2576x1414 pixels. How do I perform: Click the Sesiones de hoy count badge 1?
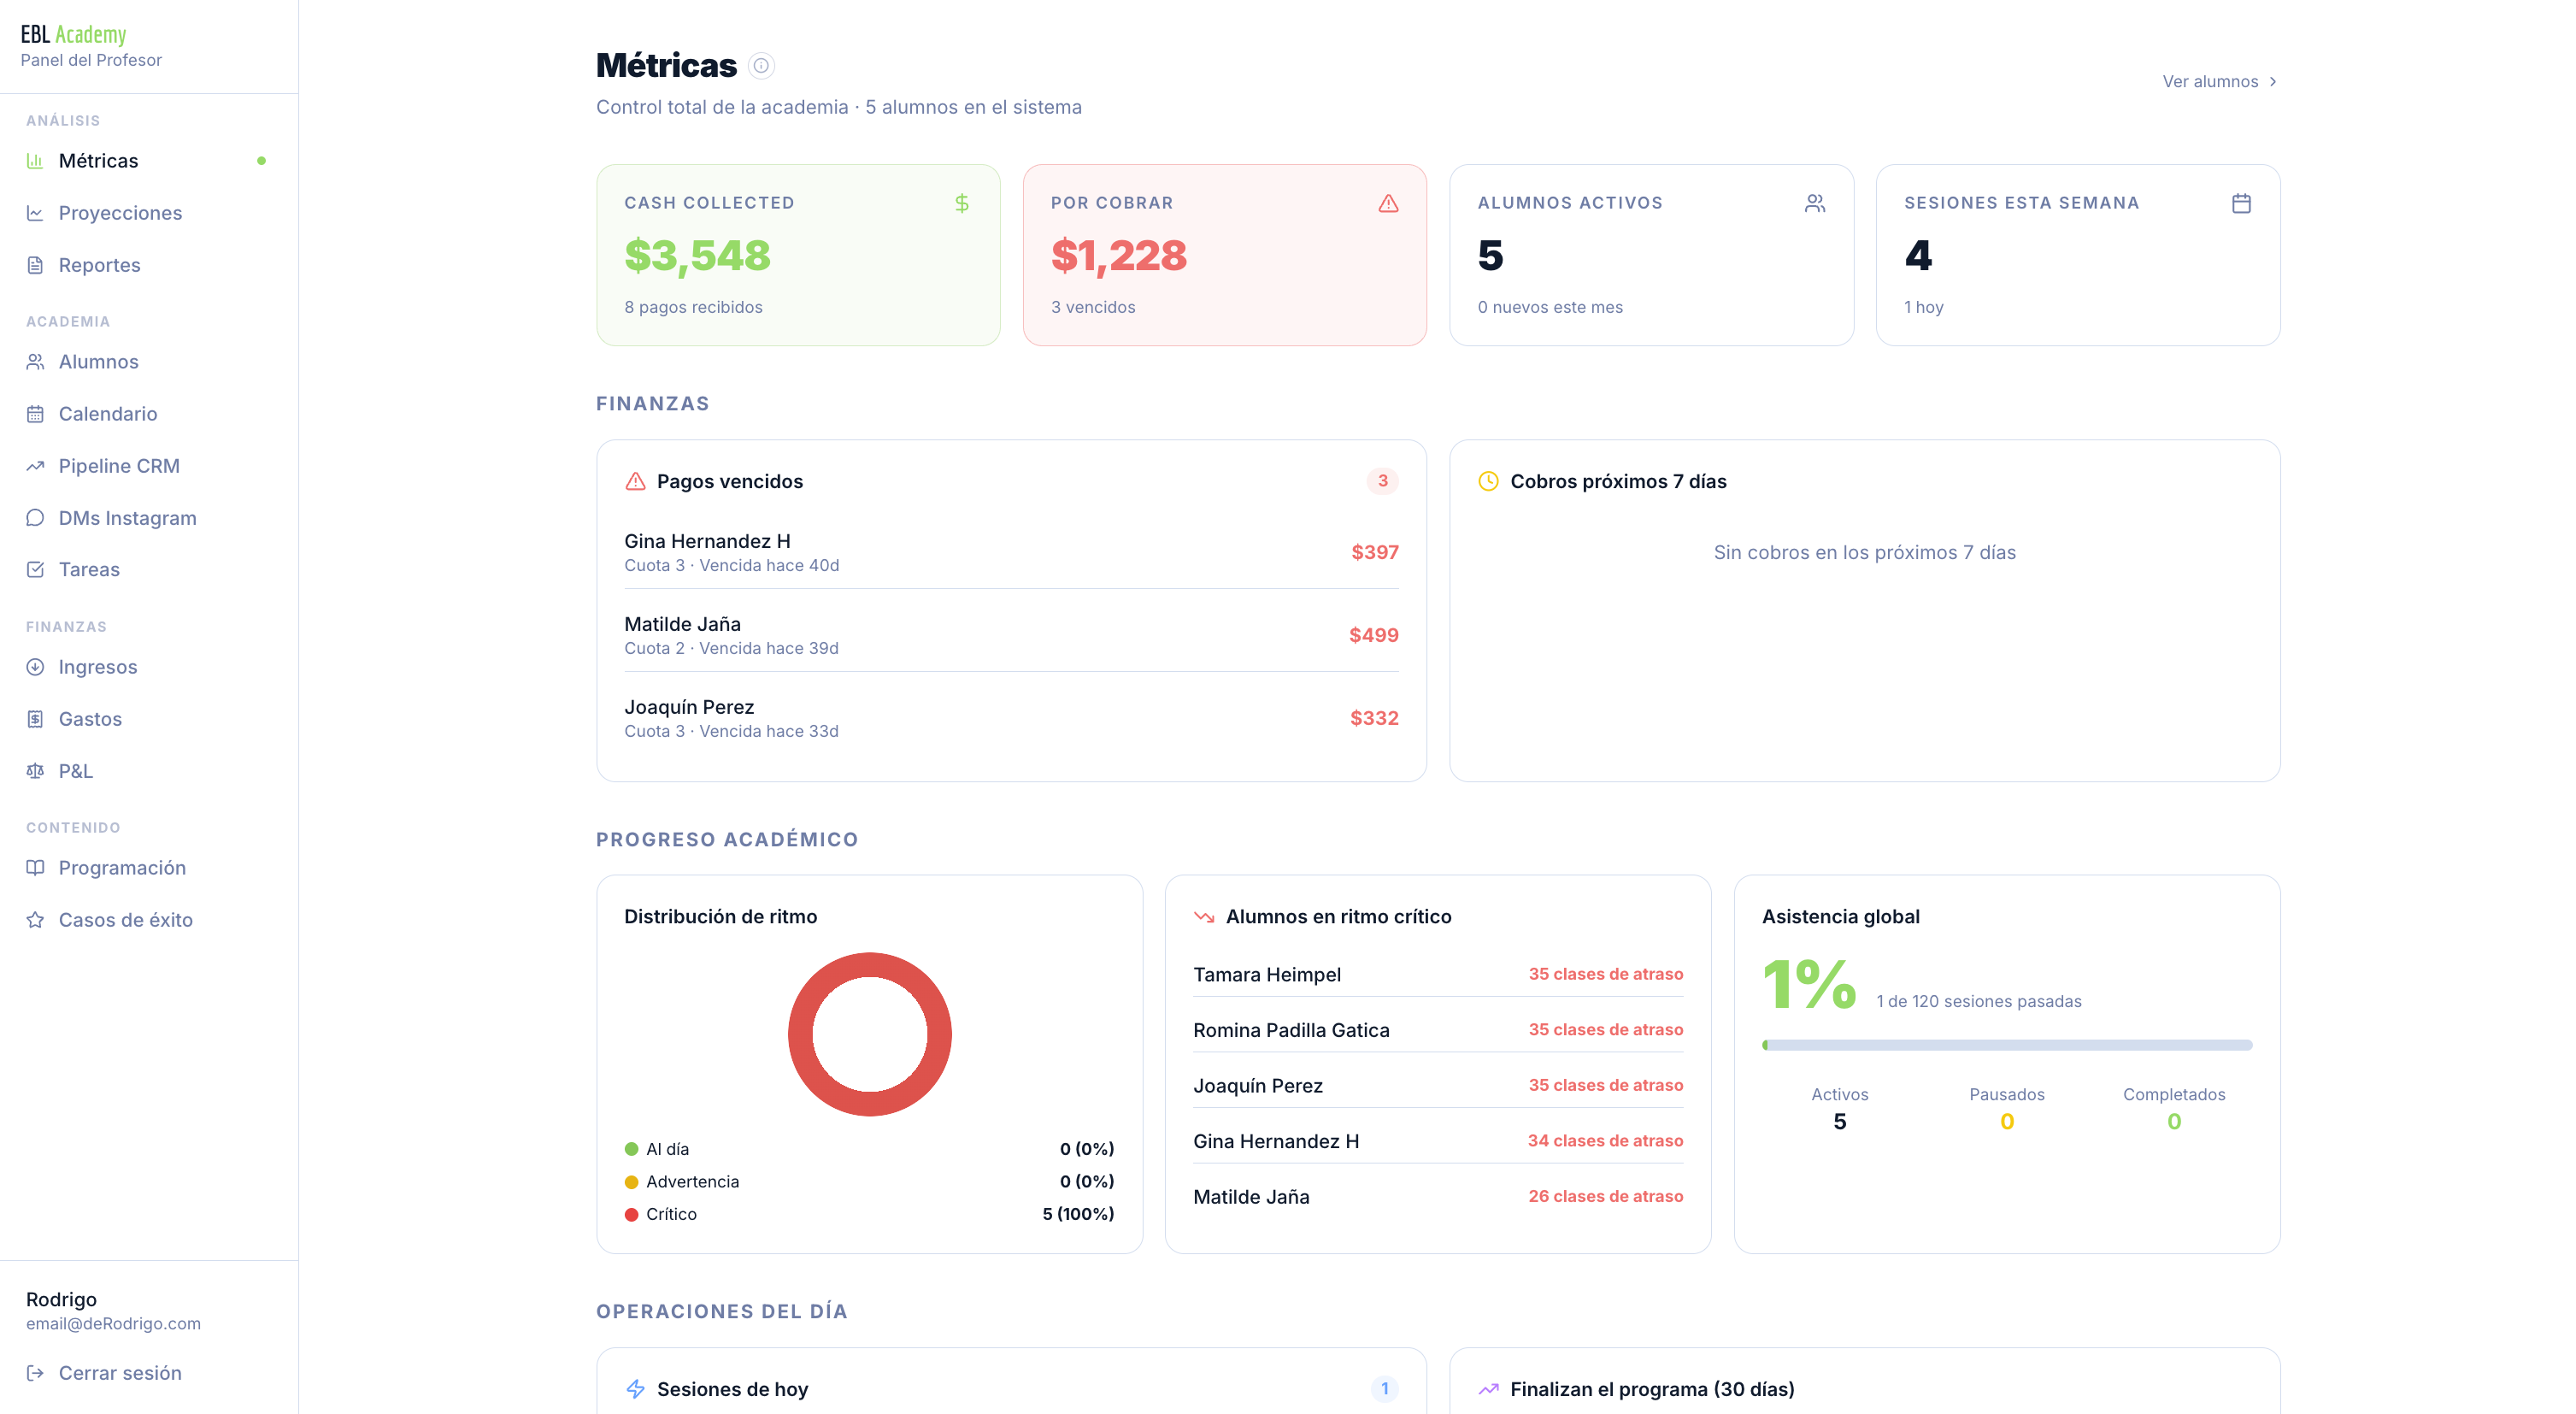click(x=1385, y=1389)
